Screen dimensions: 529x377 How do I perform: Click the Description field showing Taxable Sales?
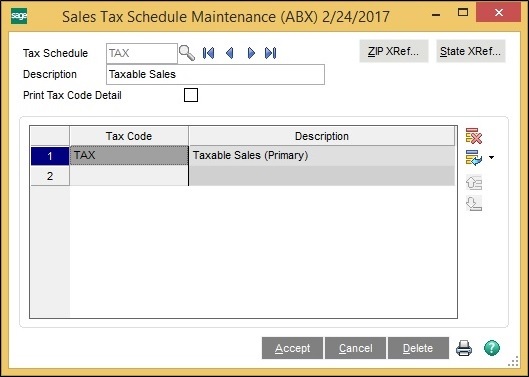coord(215,74)
